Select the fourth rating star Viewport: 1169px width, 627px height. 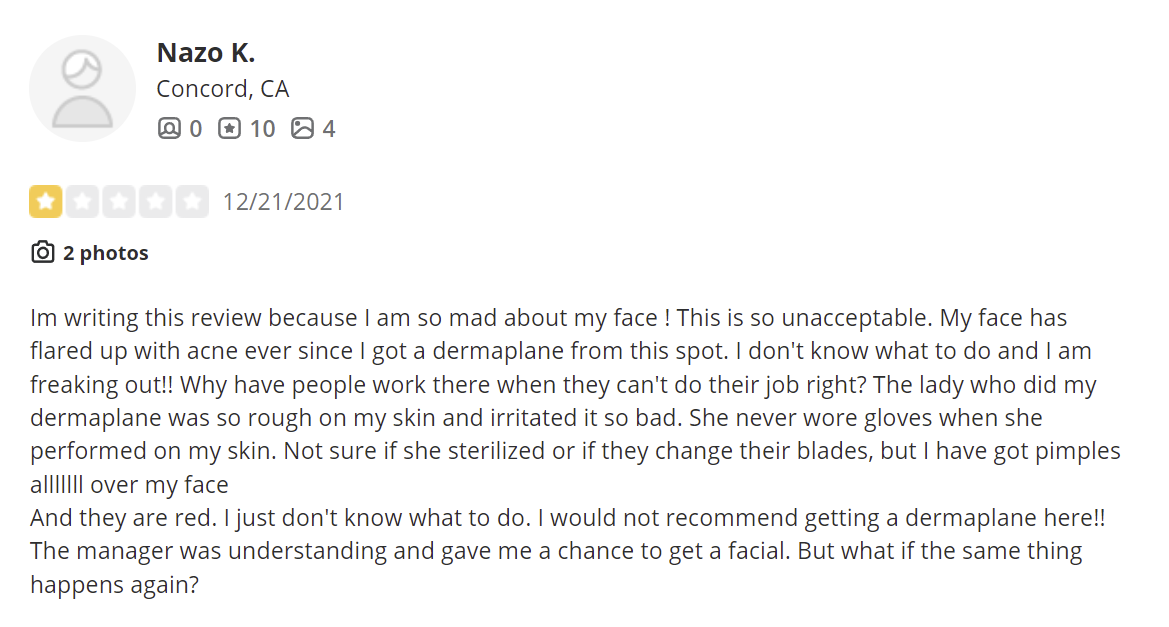coord(155,201)
